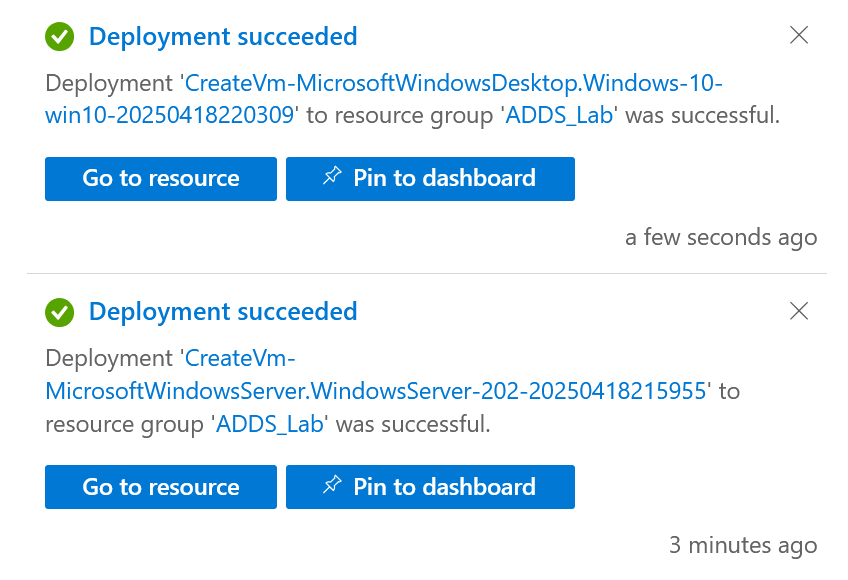Image resolution: width=848 pixels, height=580 pixels.
Task: Go to resource for the WindowsServer deployment
Action: click(161, 487)
